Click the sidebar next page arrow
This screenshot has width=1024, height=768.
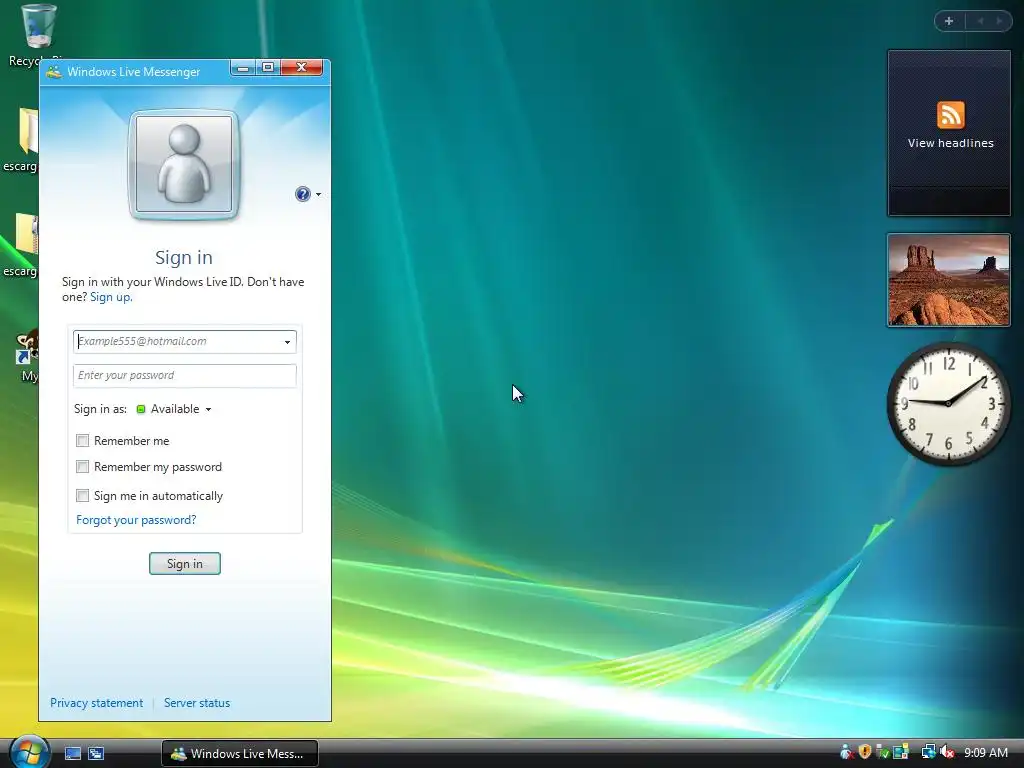(999, 21)
